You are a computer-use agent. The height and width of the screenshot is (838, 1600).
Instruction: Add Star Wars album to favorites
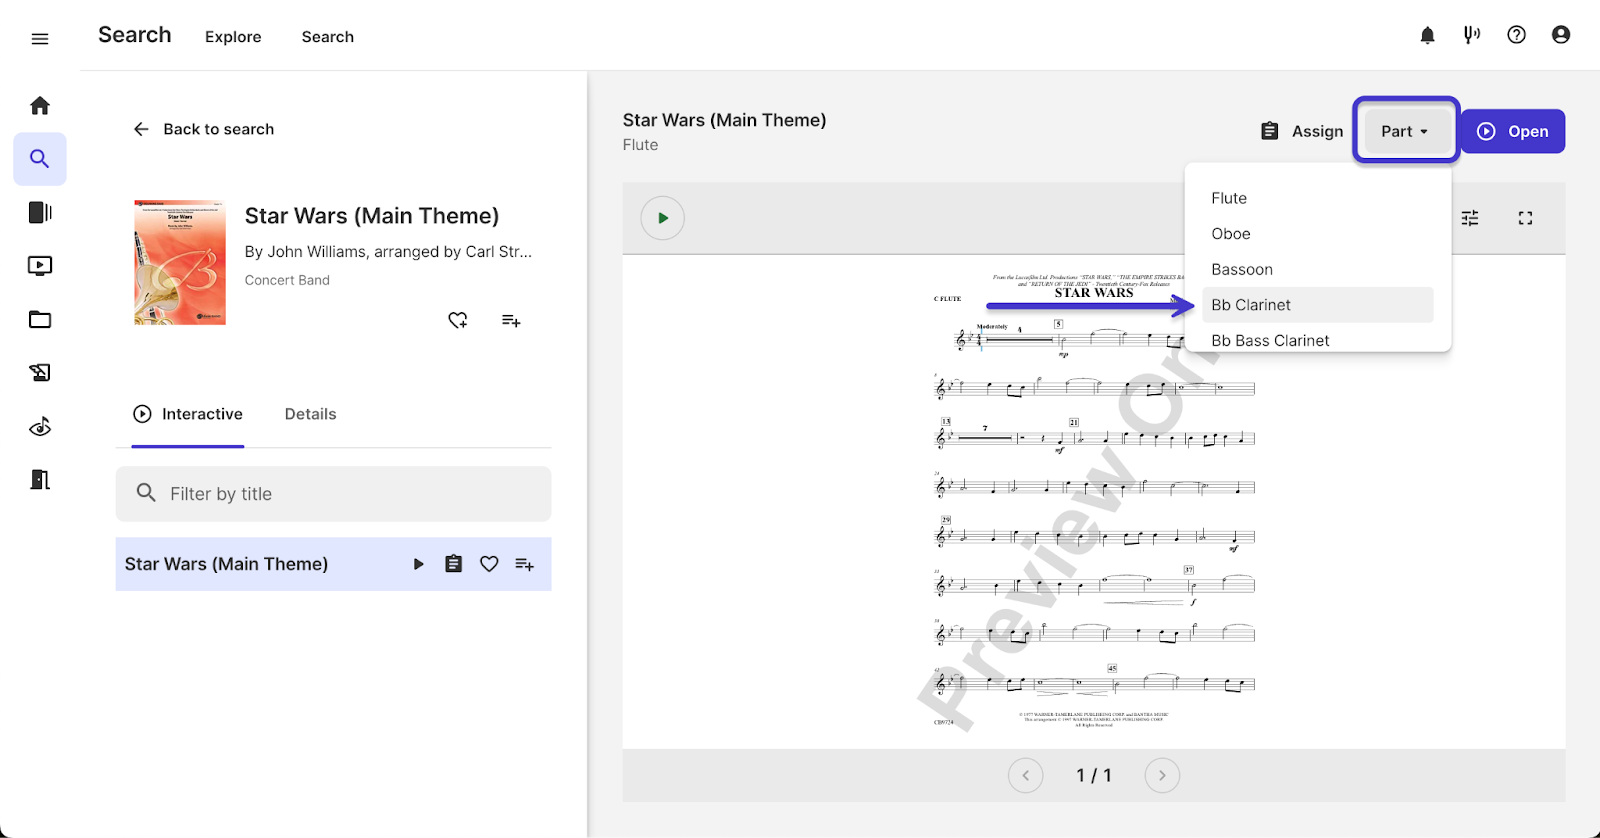tap(458, 320)
